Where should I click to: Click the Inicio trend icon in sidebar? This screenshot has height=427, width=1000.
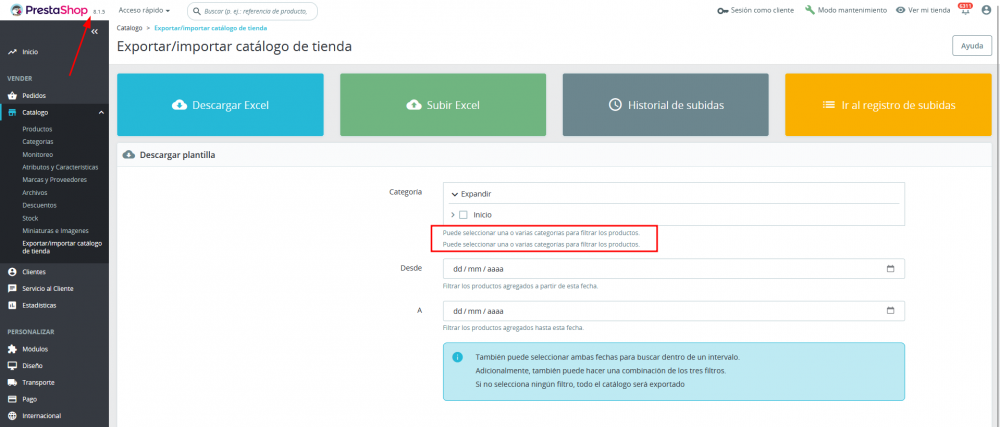click(11, 52)
